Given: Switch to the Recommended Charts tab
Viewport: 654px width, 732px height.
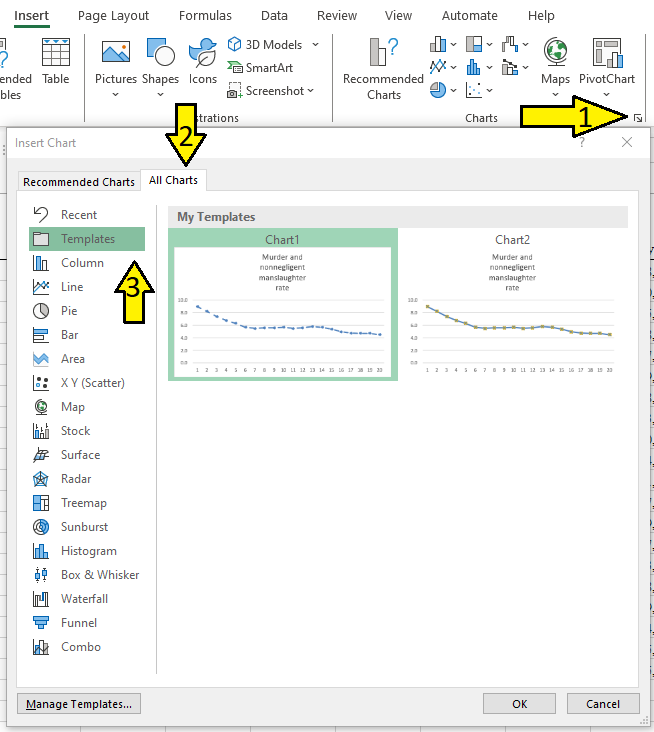Looking at the screenshot, I should coord(79,182).
